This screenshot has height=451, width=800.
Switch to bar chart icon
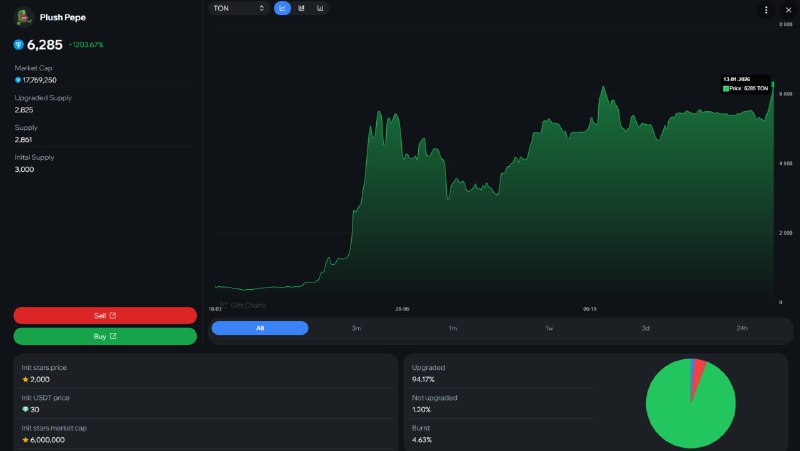click(320, 8)
